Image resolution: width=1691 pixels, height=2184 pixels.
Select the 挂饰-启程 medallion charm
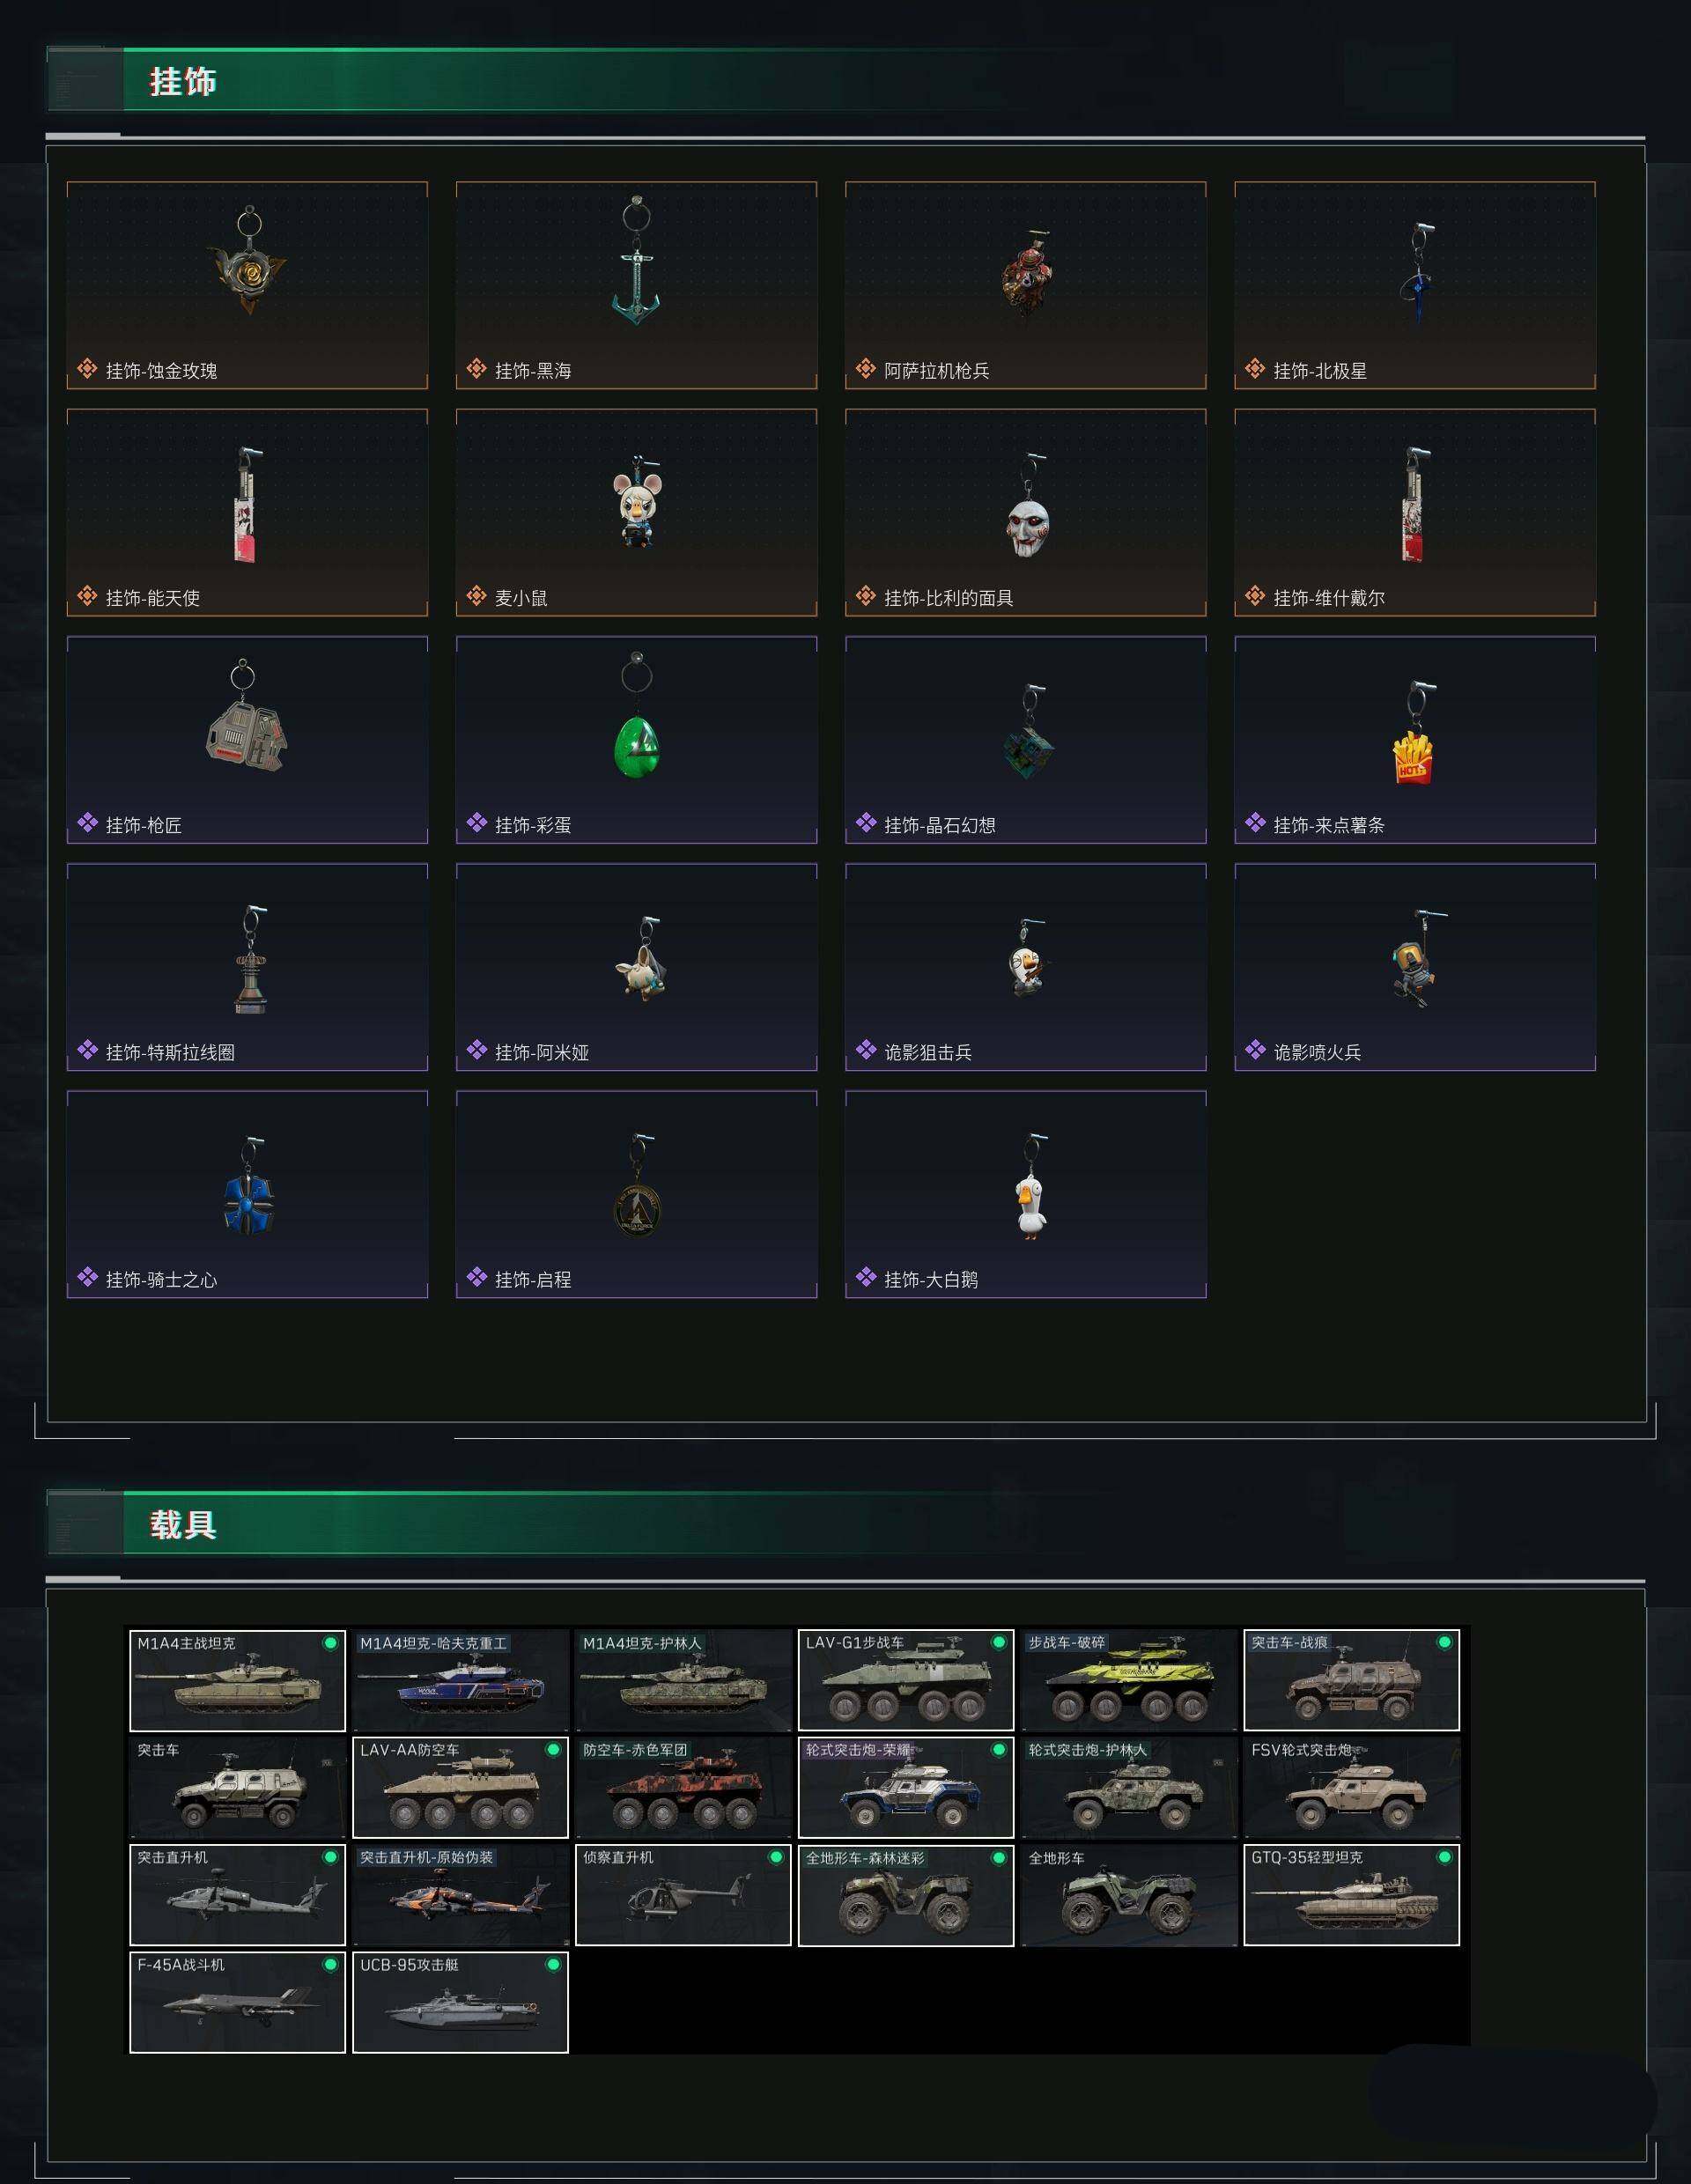pyautogui.click(x=636, y=1194)
